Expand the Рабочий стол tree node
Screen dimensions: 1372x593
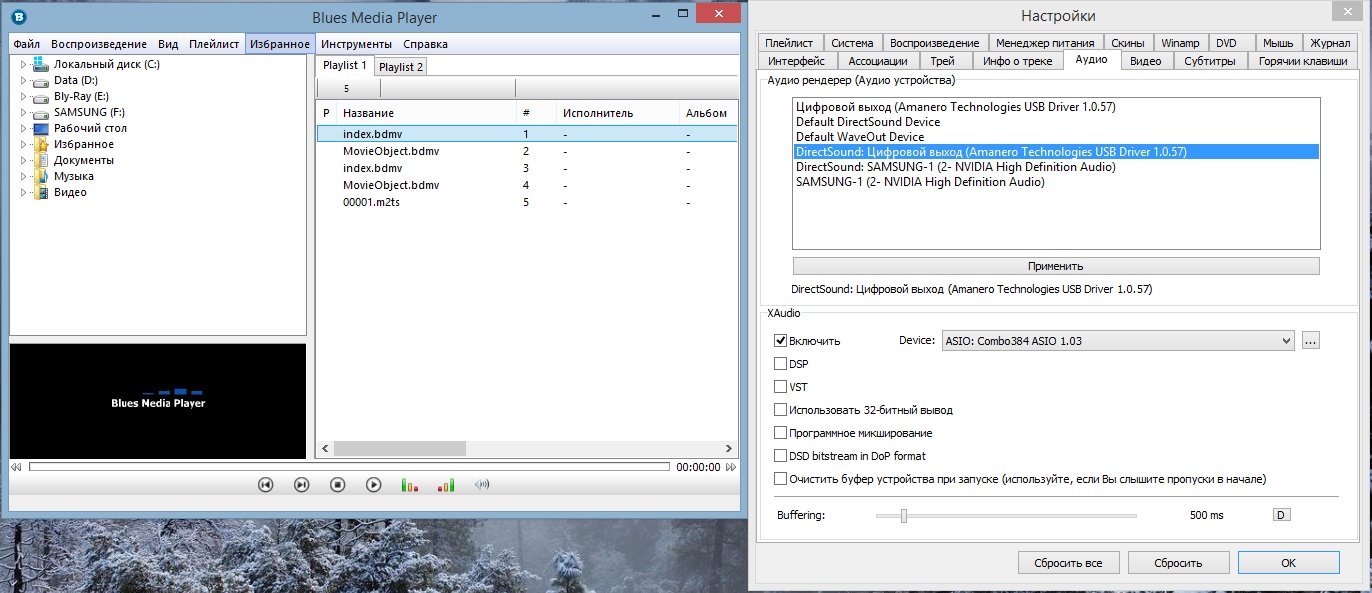(23, 128)
